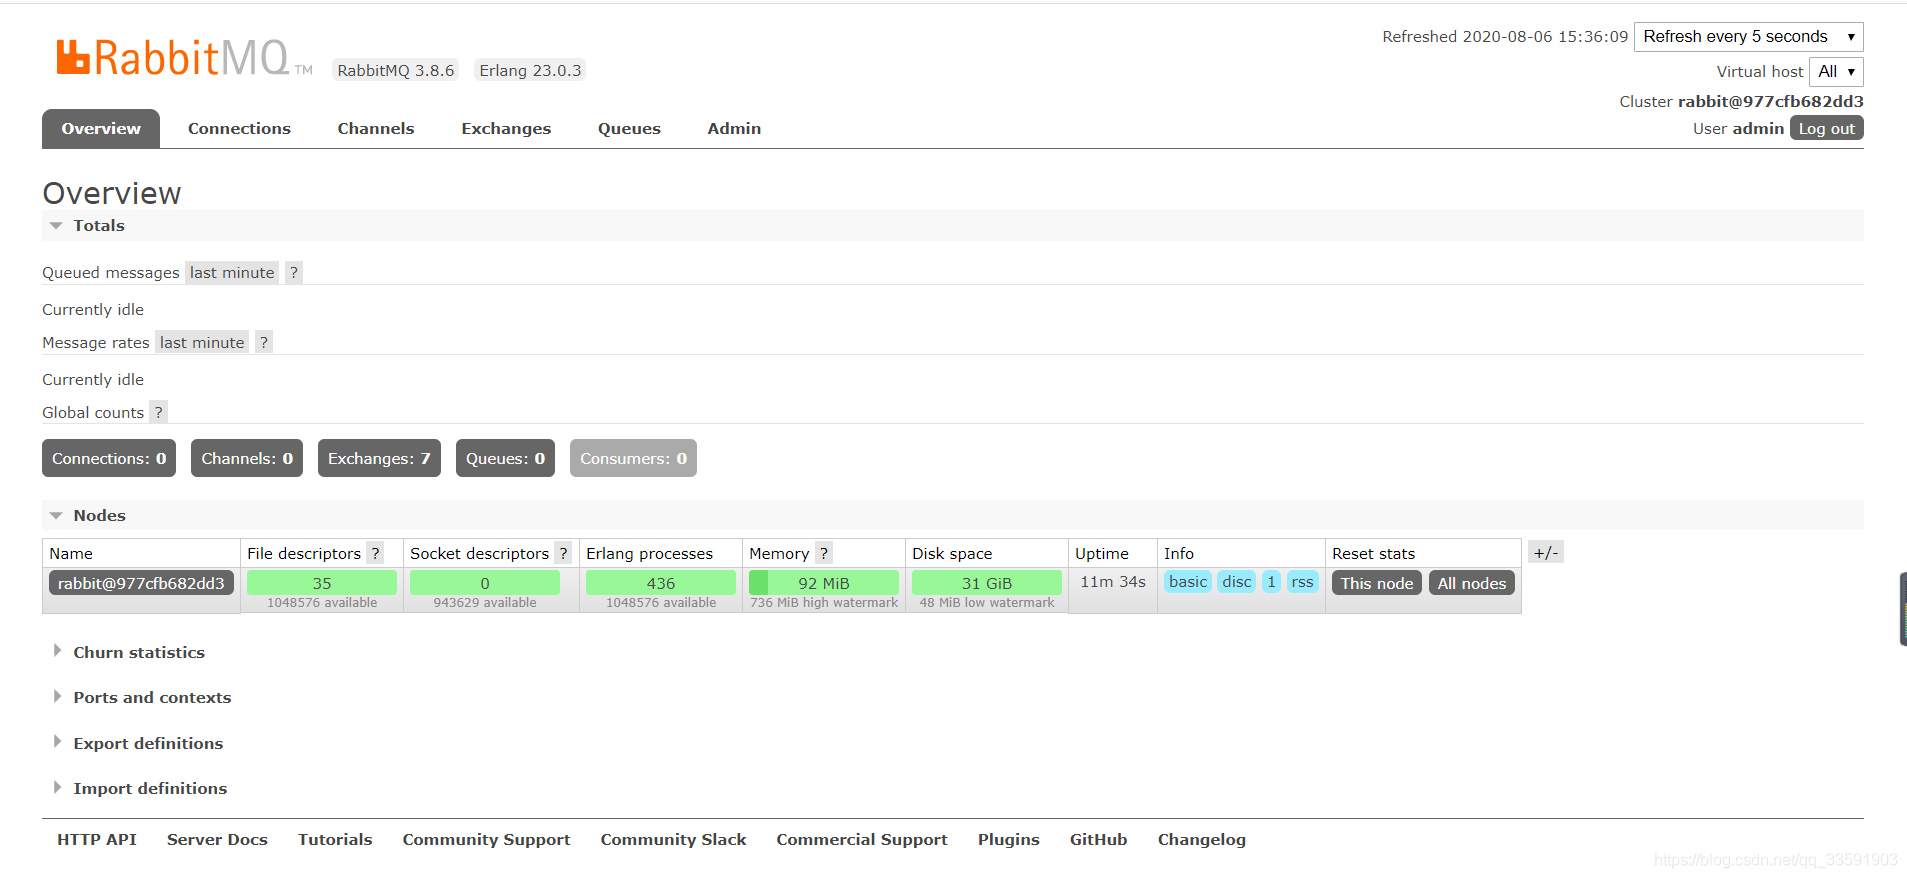Switch to the Channels tab
The height and width of the screenshot is (878, 1907).
[x=376, y=128]
